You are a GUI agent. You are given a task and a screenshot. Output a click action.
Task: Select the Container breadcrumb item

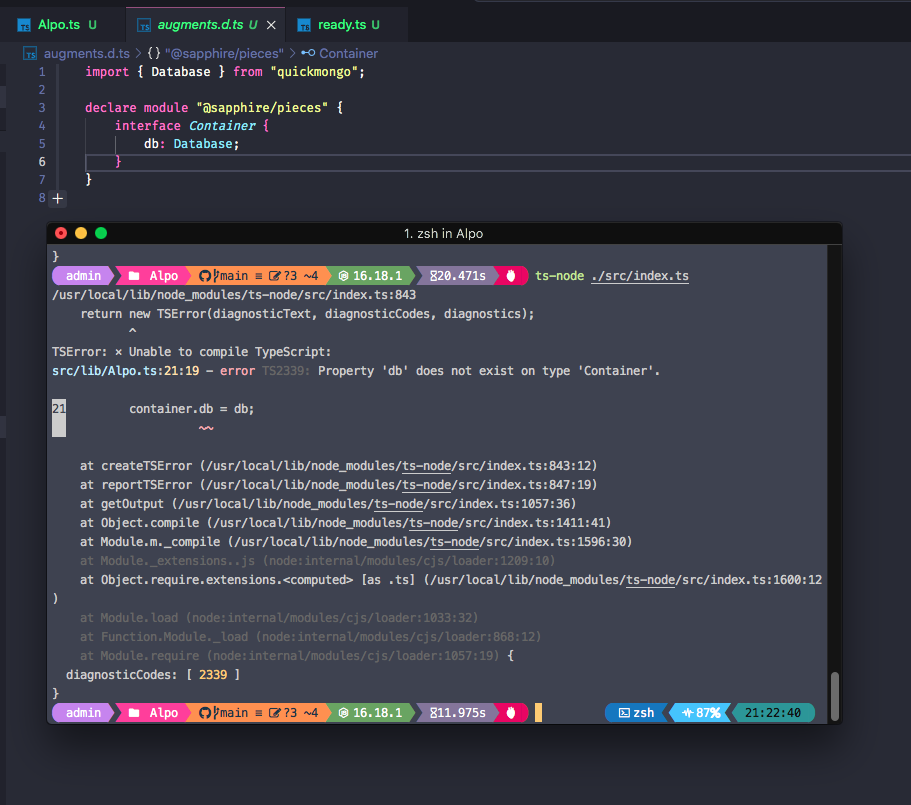click(349, 53)
